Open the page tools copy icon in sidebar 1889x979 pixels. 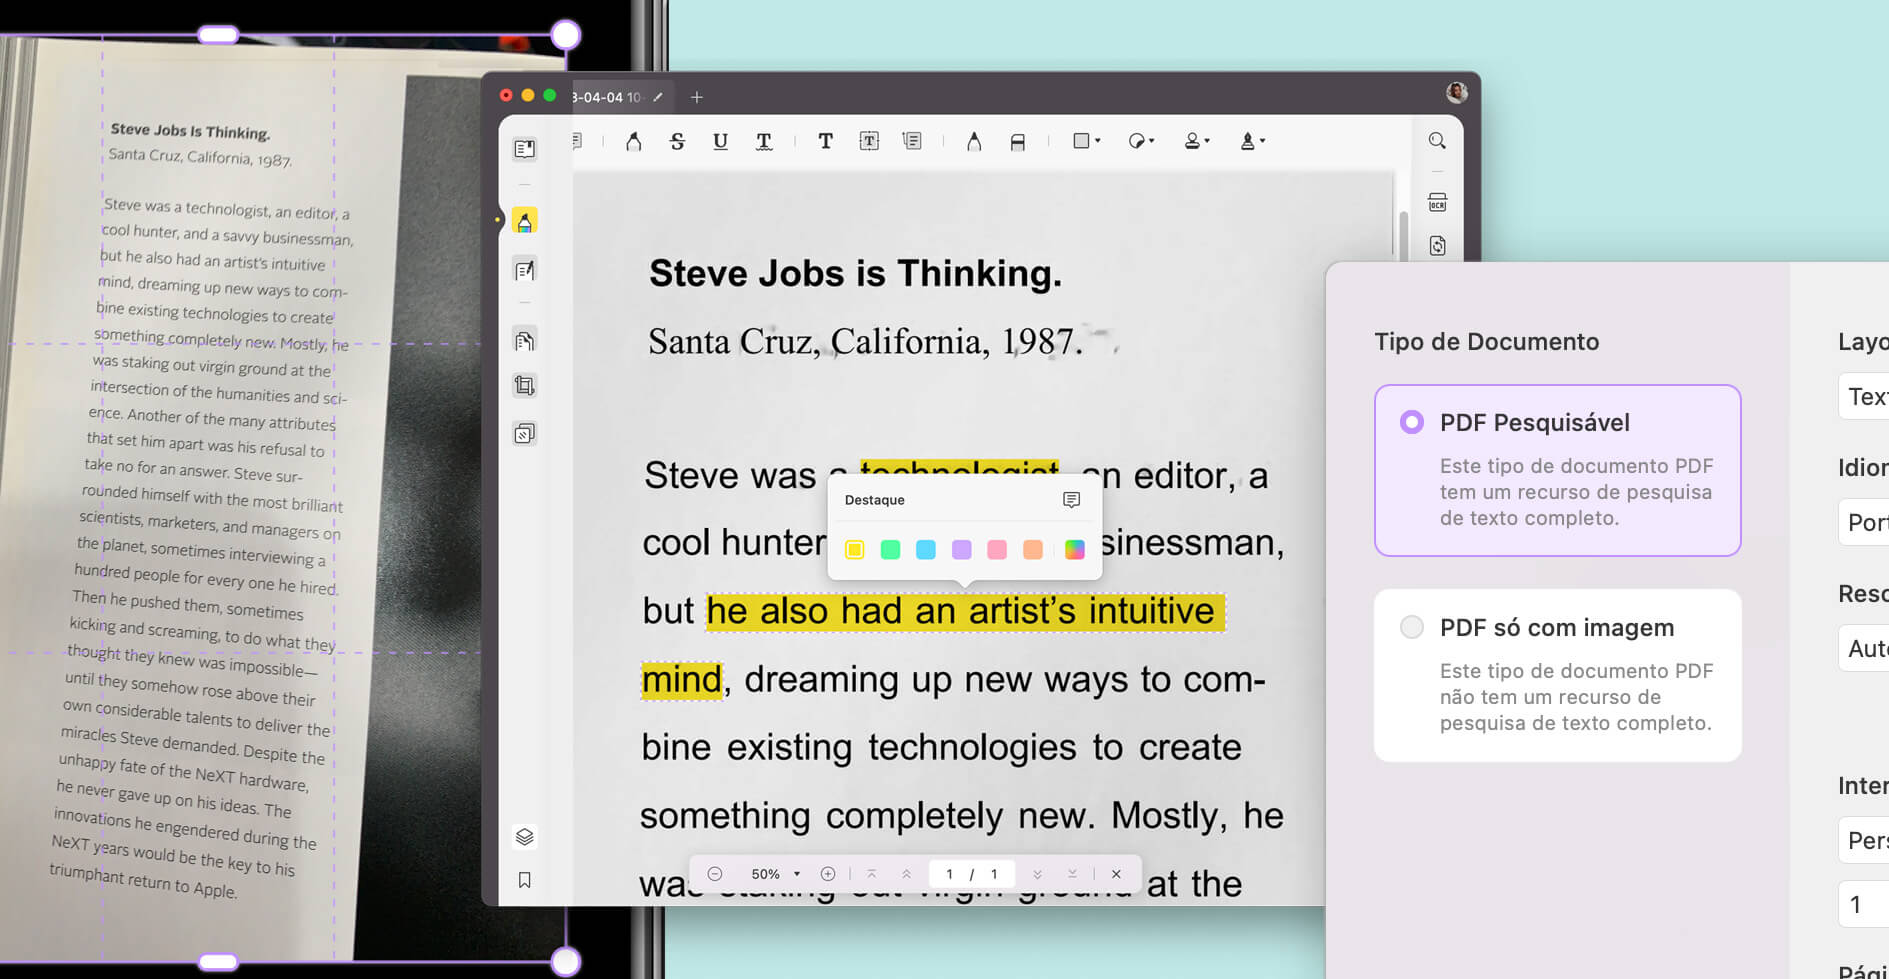point(524,434)
